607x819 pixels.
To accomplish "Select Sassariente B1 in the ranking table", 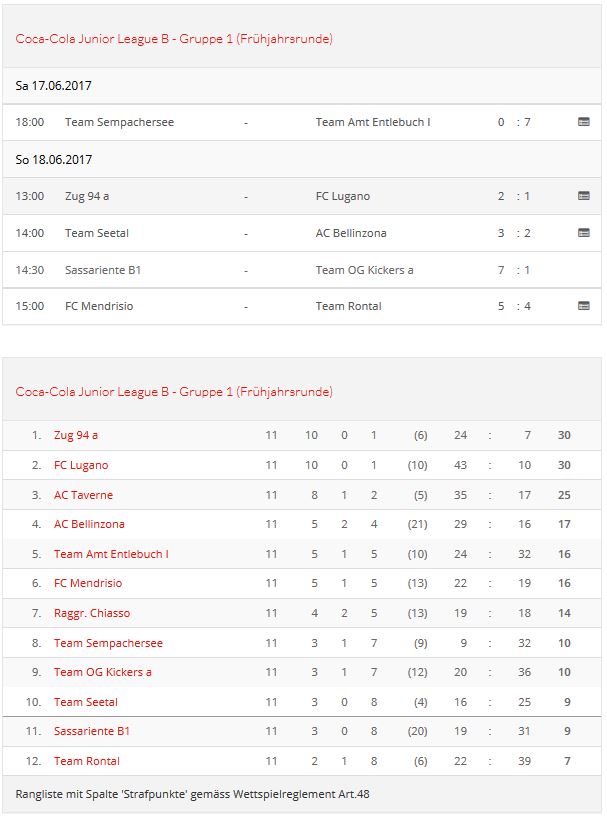I will point(92,731).
